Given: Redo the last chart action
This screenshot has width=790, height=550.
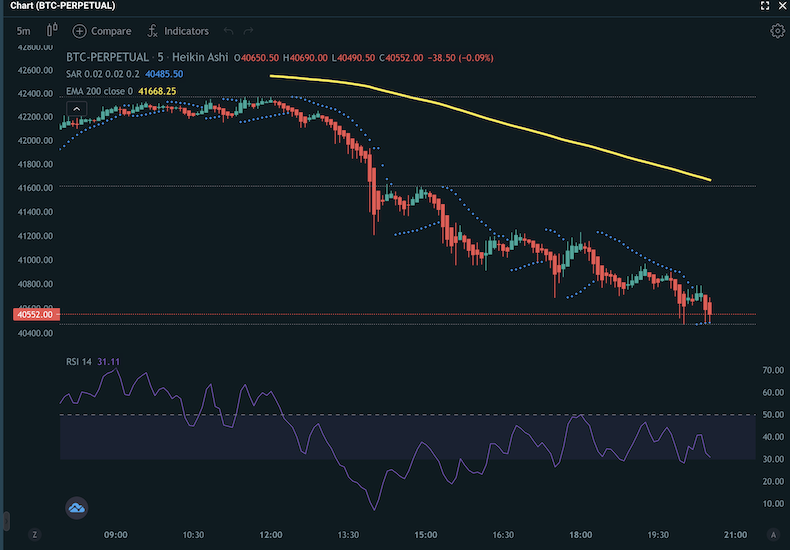Looking at the screenshot, I should pos(248,31).
